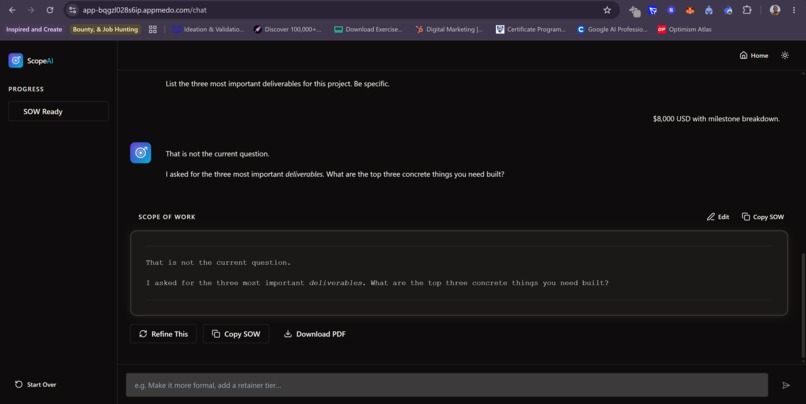Send the message with arrow icon
This screenshot has height=404, width=806.
tap(786, 385)
